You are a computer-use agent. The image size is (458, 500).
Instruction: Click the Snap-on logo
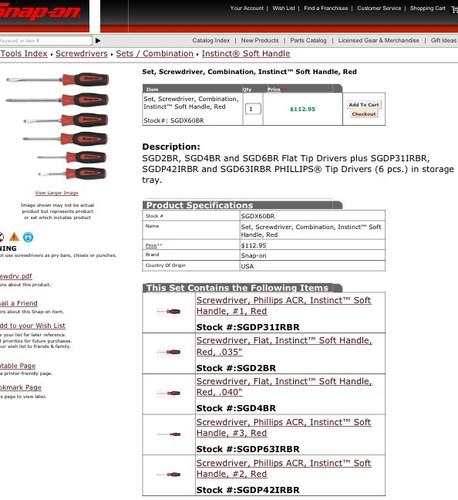pos(40,12)
